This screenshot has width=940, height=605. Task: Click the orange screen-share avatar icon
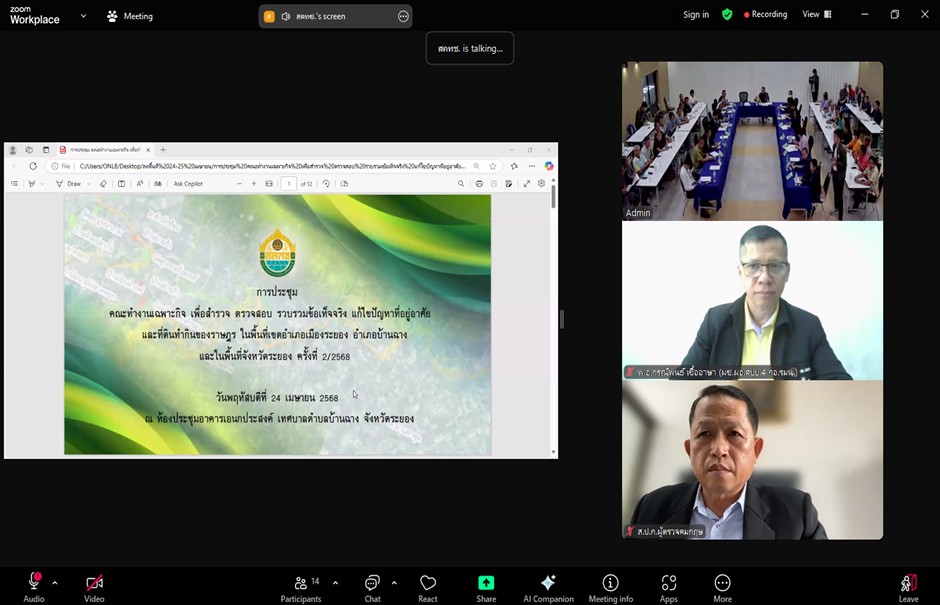pos(269,17)
